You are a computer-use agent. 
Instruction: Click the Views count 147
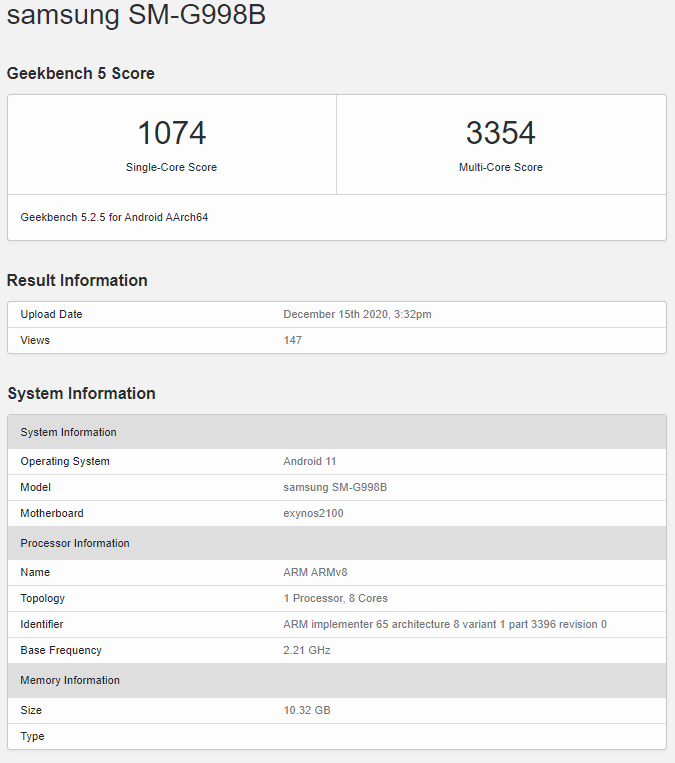click(292, 340)
